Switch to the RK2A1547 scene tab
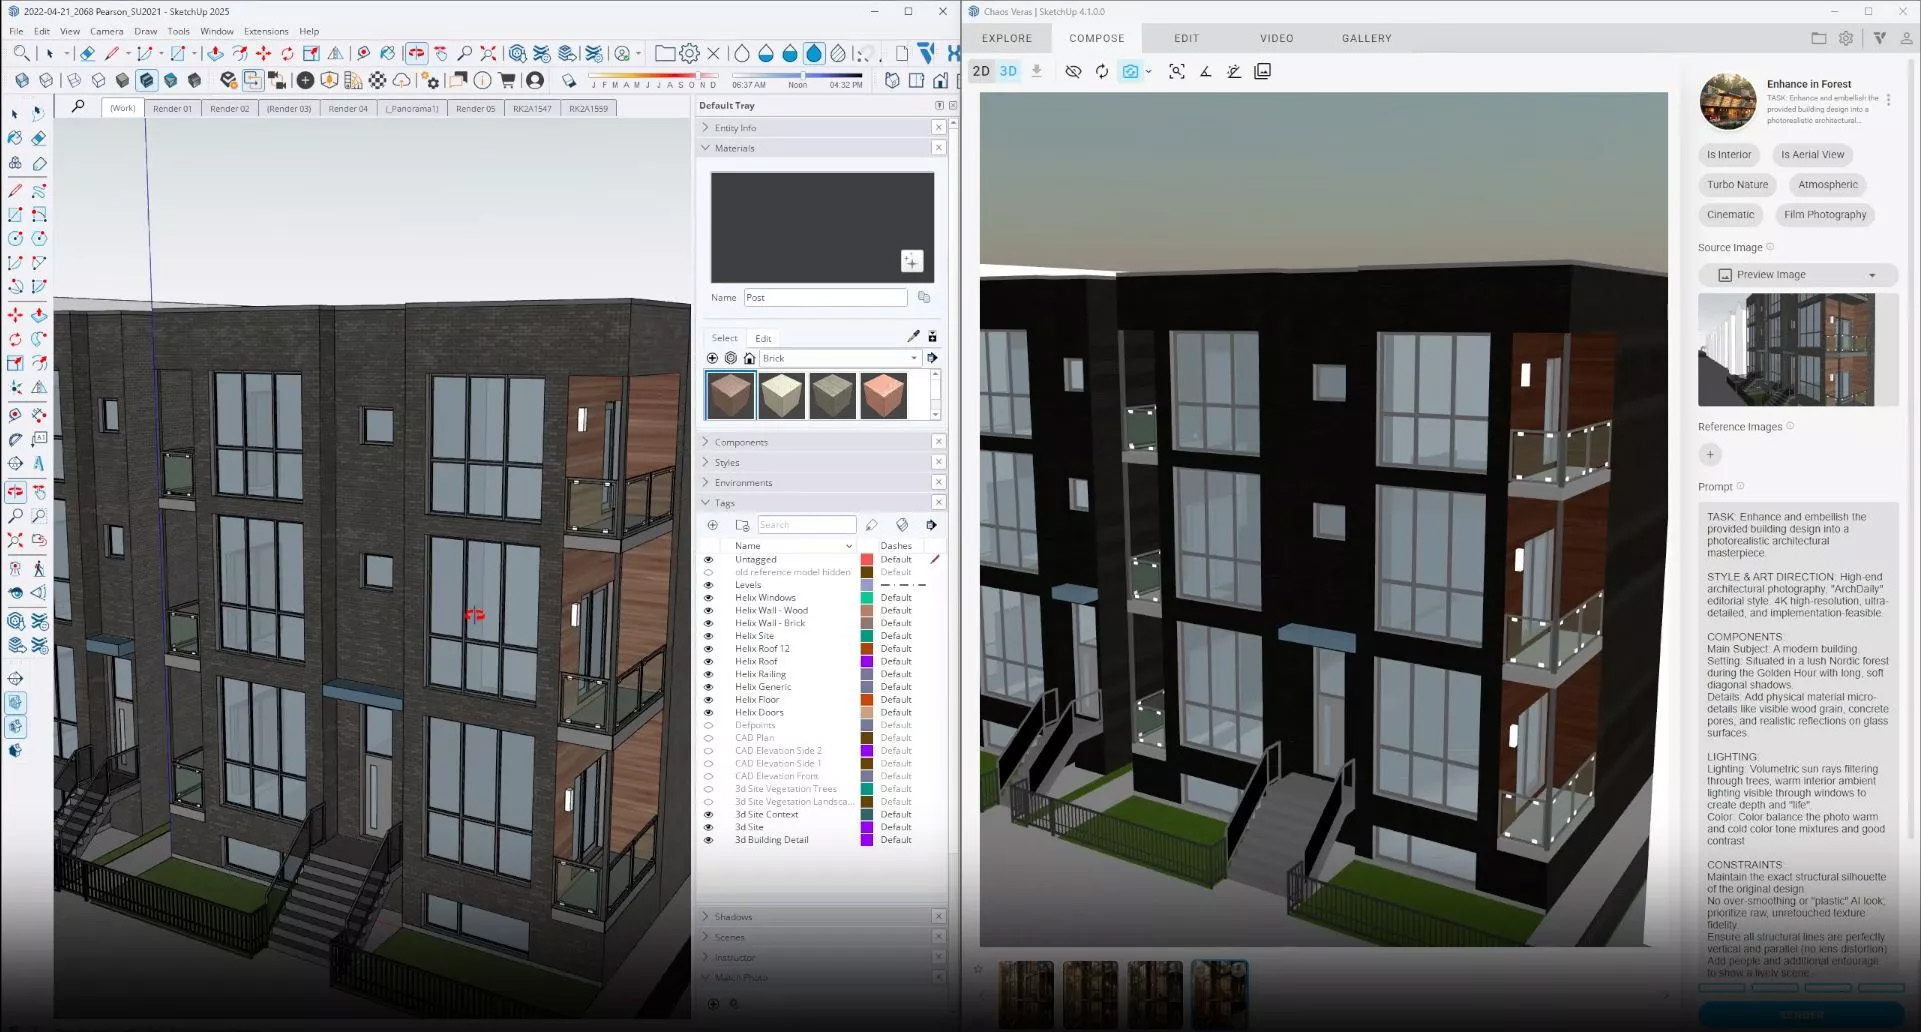The width and height of the screenshot is (1921, 1032). click(532, 108)
